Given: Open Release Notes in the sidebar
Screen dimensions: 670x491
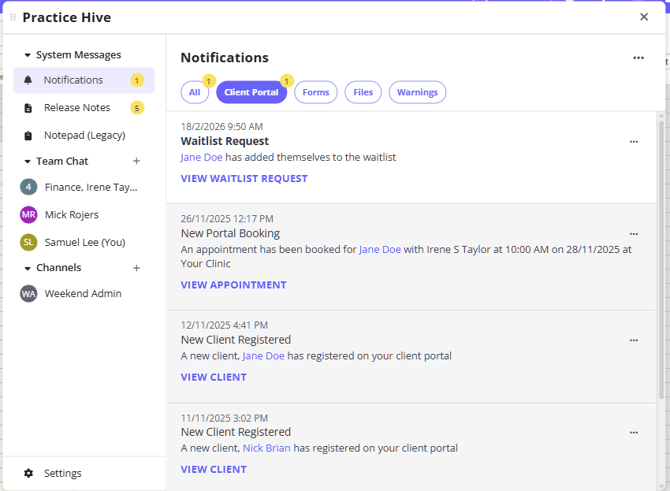Looking at the screenshot, I should click(77, 108).
